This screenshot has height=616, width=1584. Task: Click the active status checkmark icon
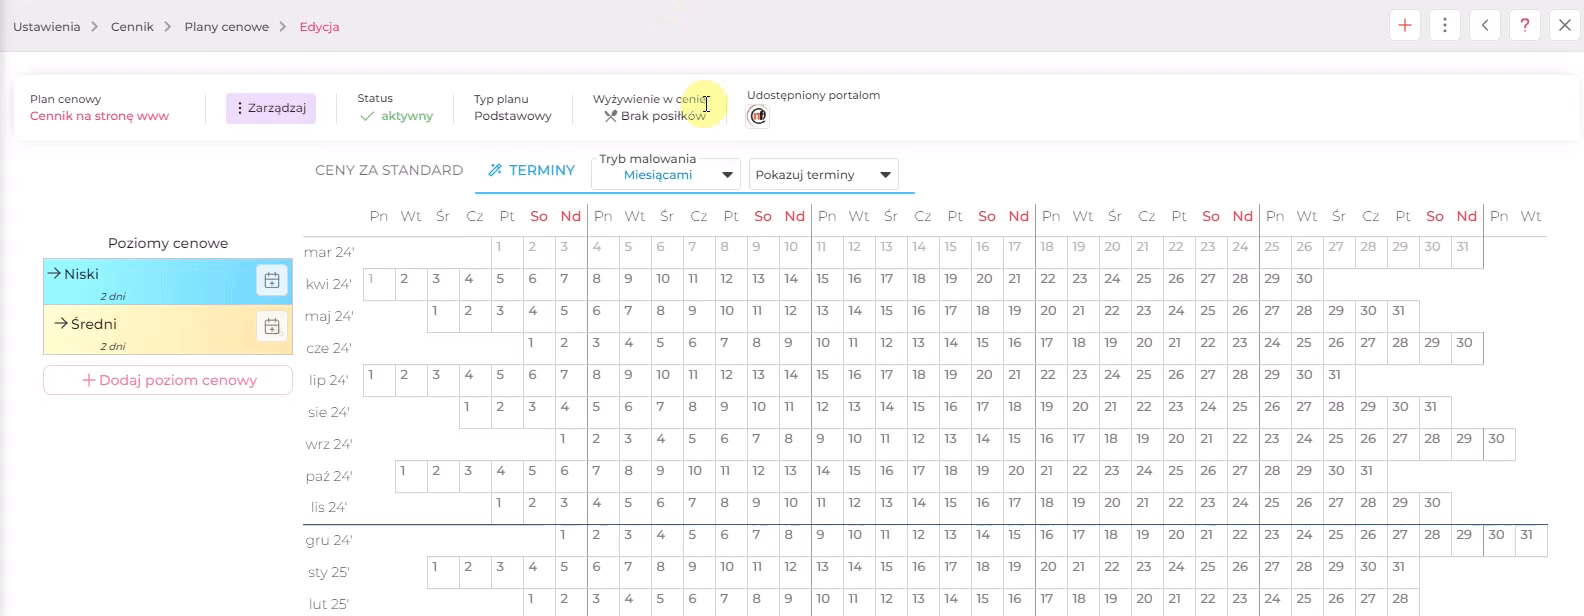point(367,116)
